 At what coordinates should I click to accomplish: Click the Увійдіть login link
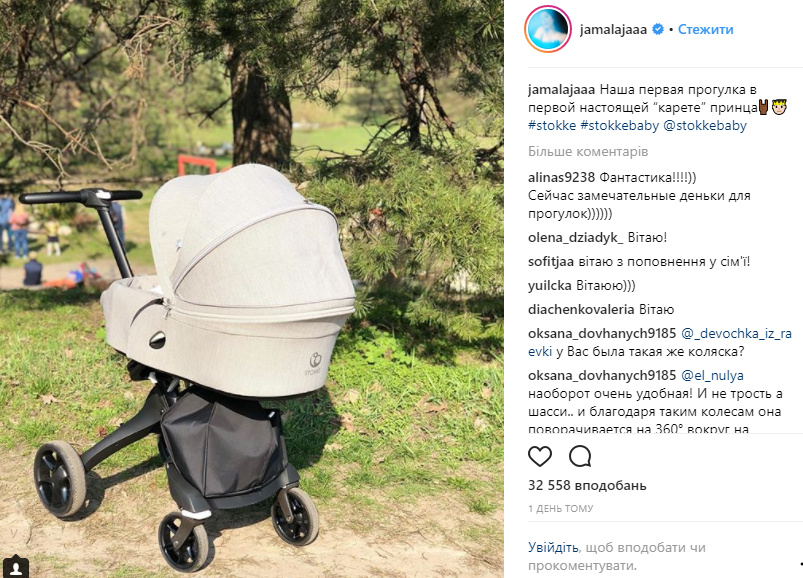tap(553, 547)
